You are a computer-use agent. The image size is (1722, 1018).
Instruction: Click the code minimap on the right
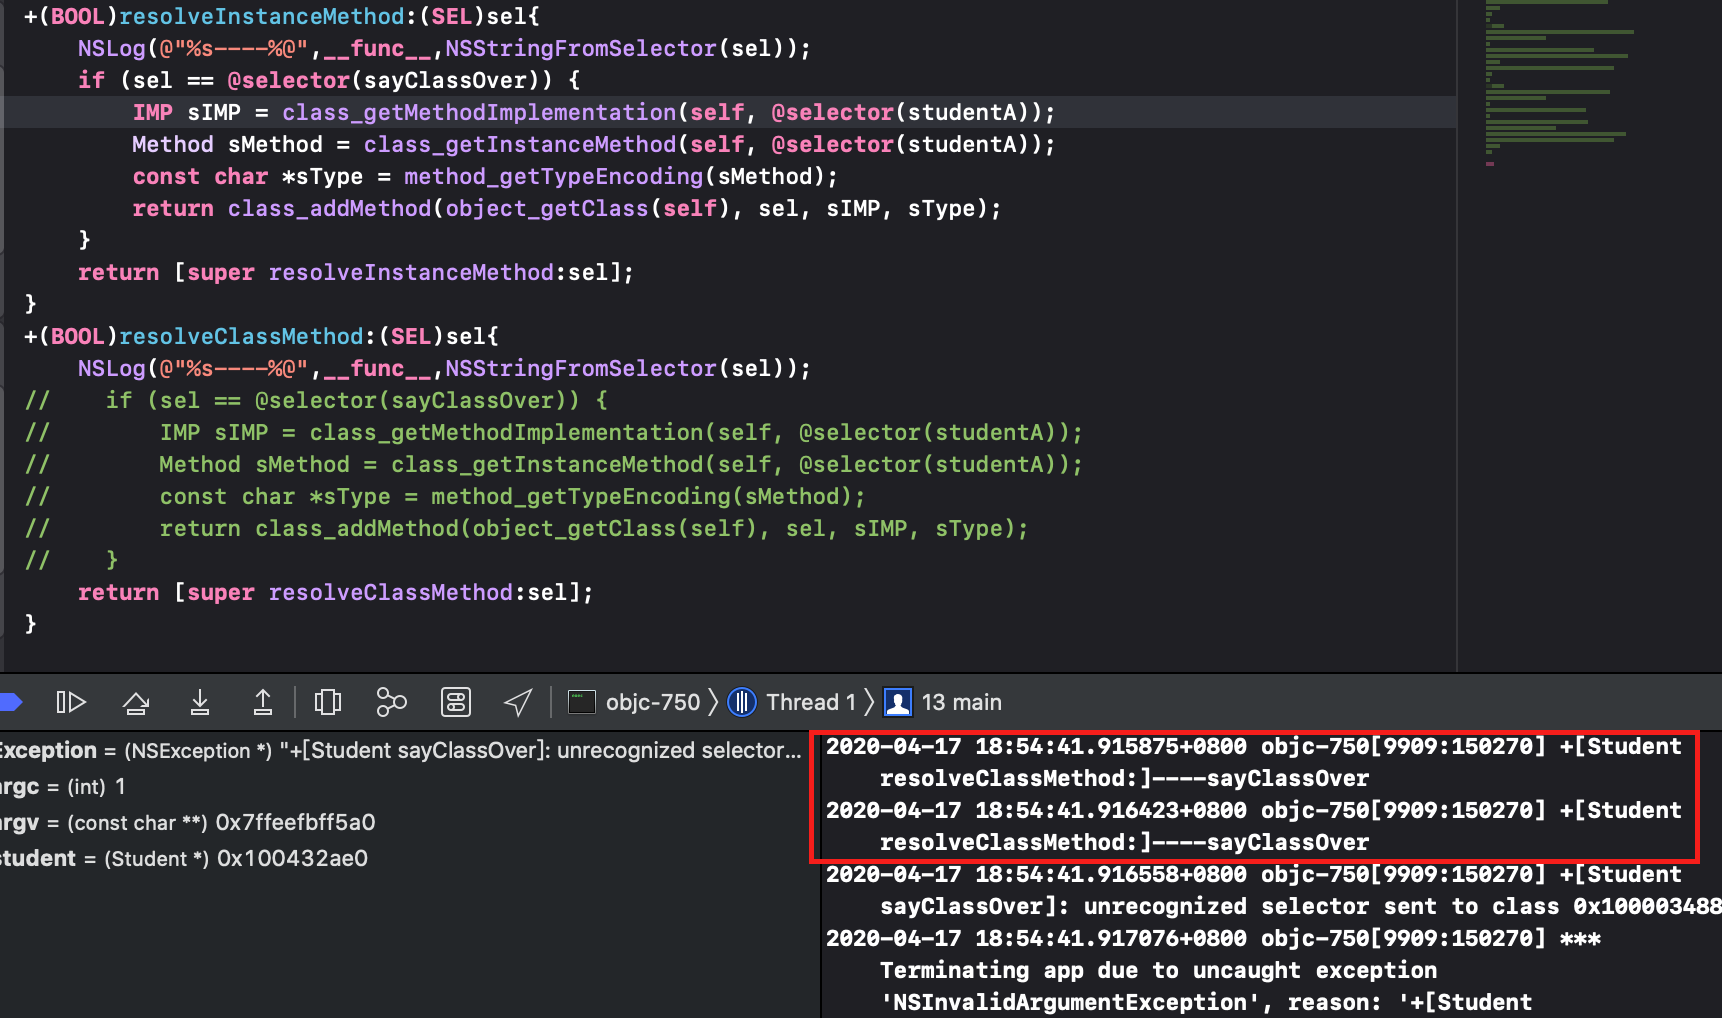(1560, 84)
